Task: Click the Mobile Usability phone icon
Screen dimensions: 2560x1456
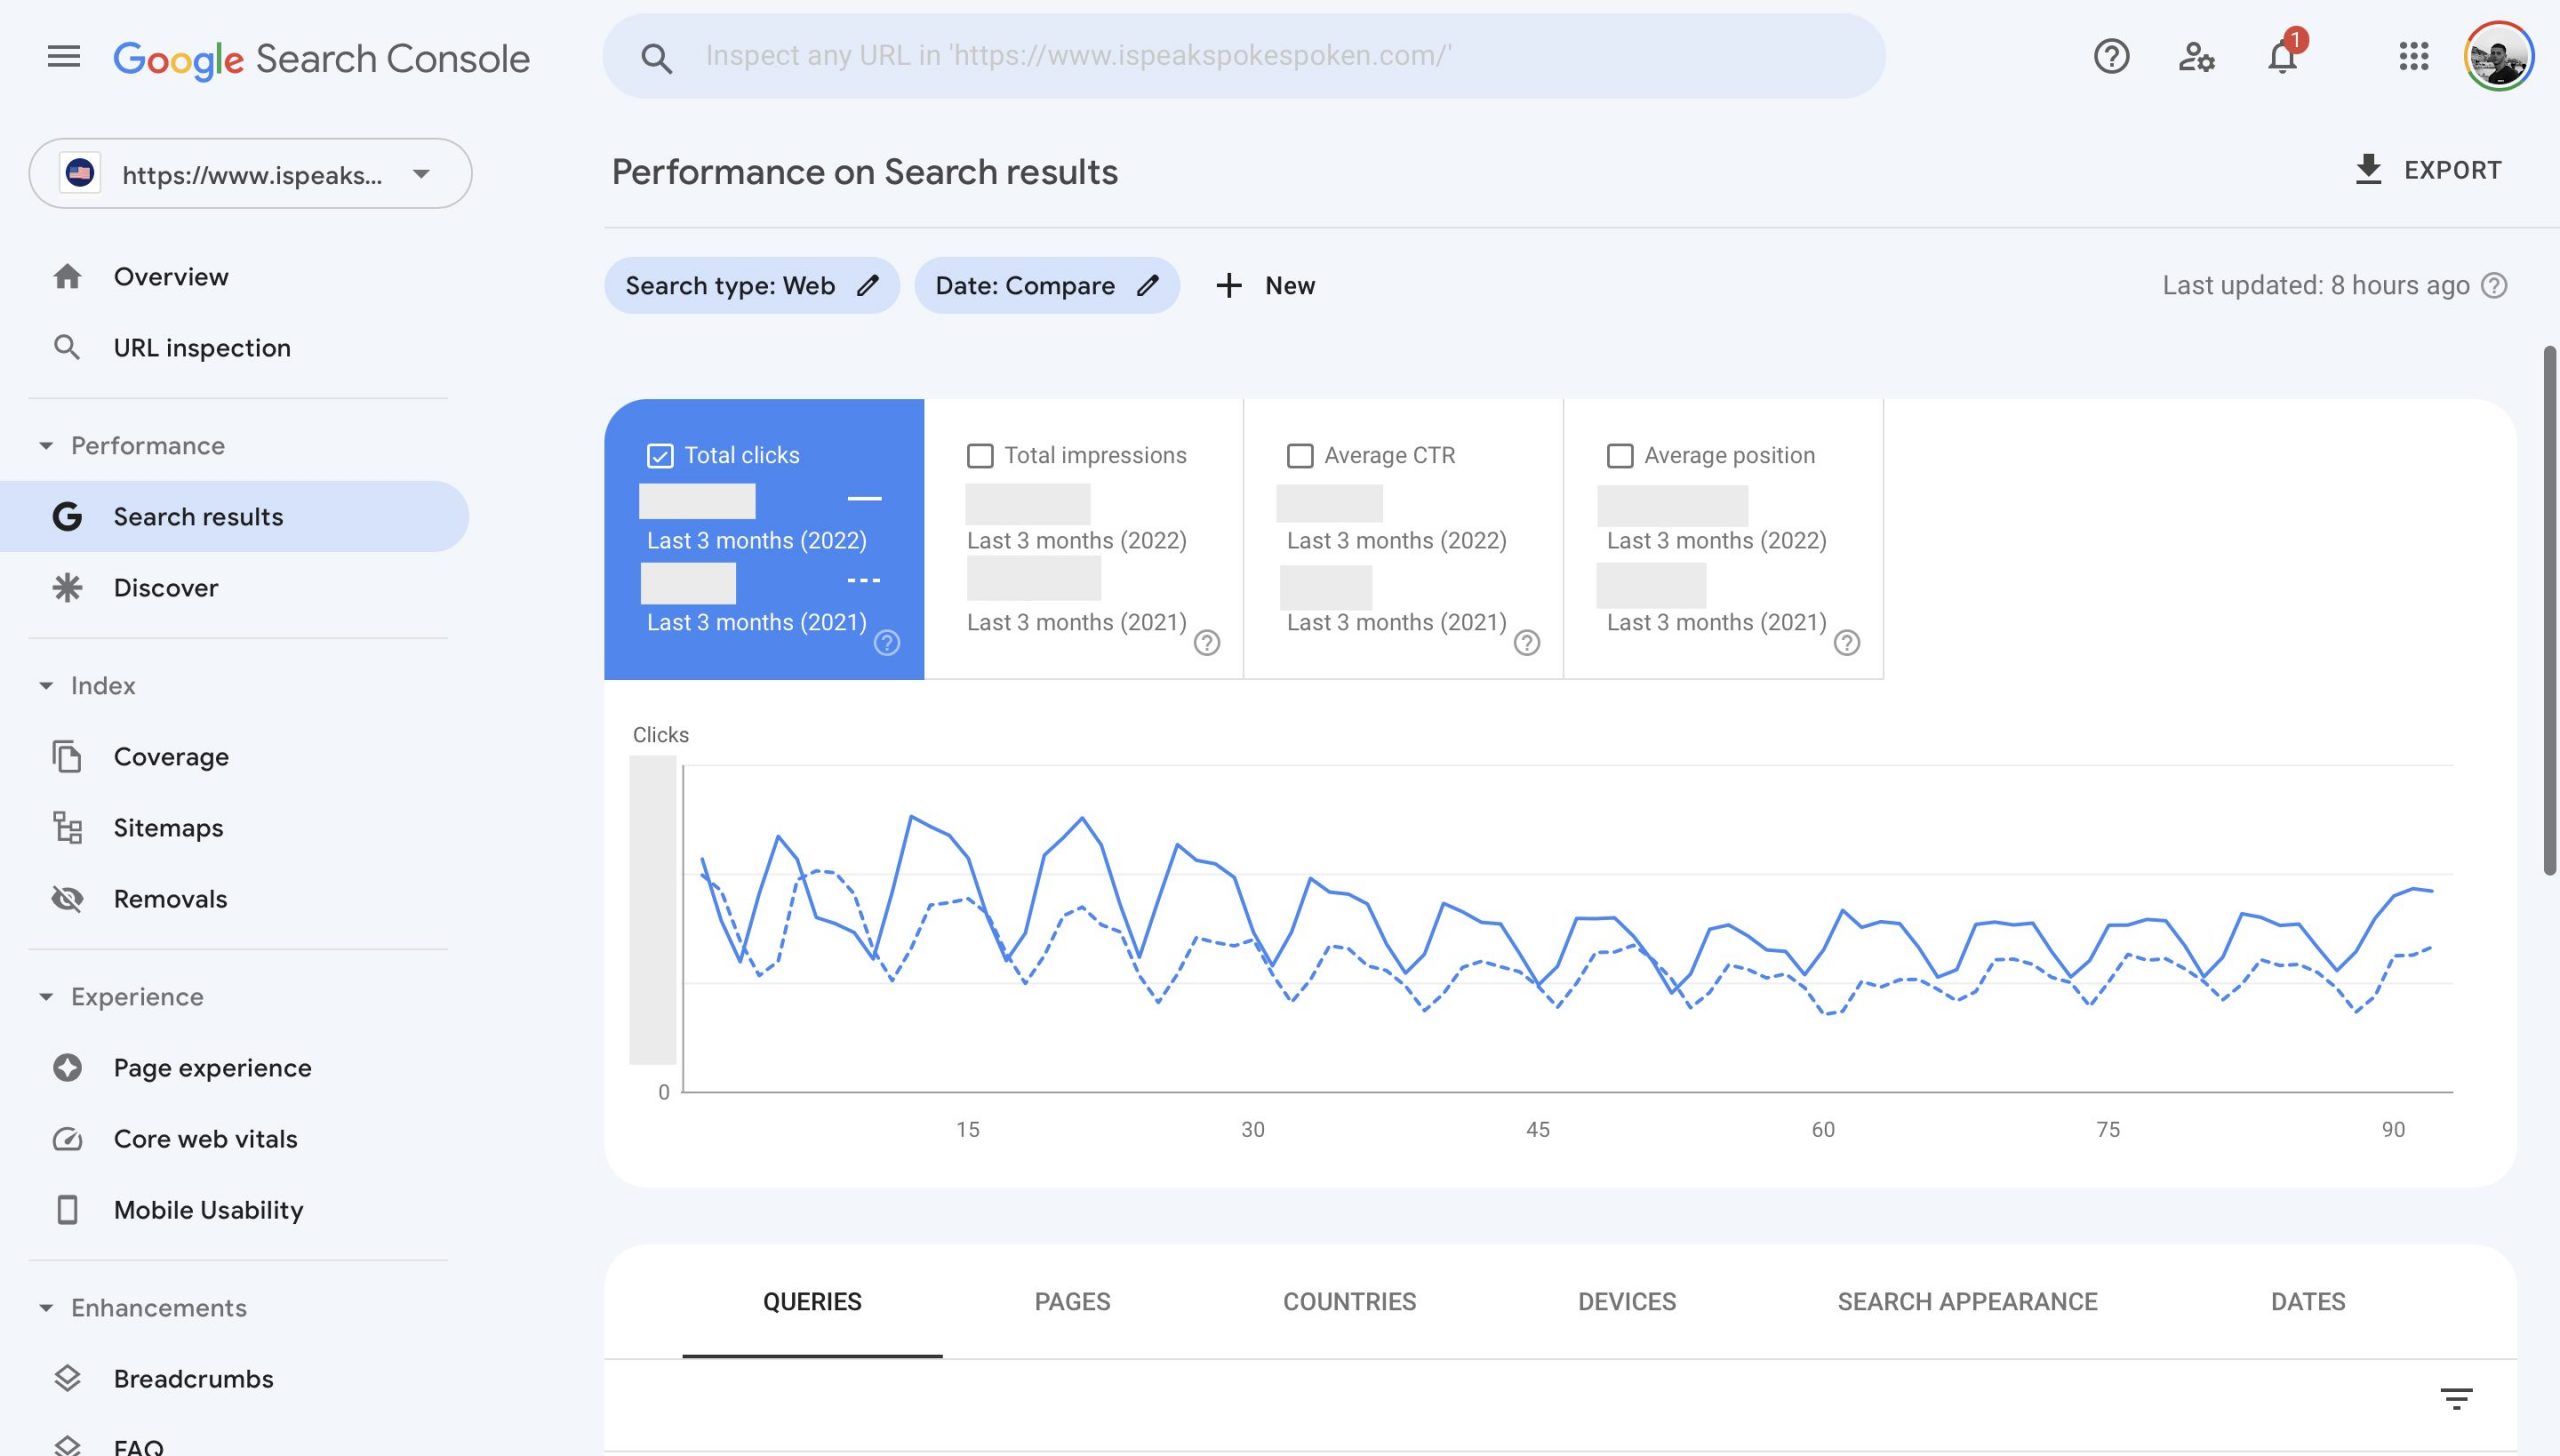Action: point(67,1210)
